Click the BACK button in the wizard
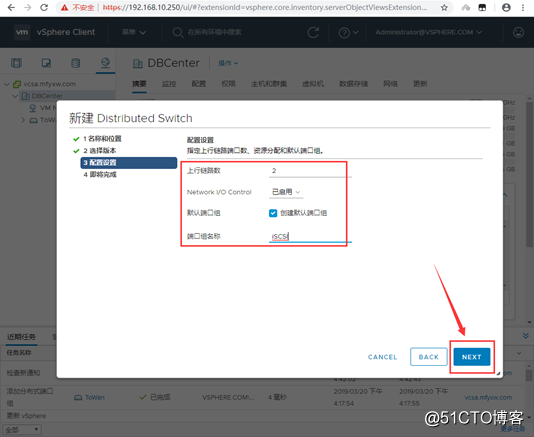Screen dimensions: 534x437 429,357
